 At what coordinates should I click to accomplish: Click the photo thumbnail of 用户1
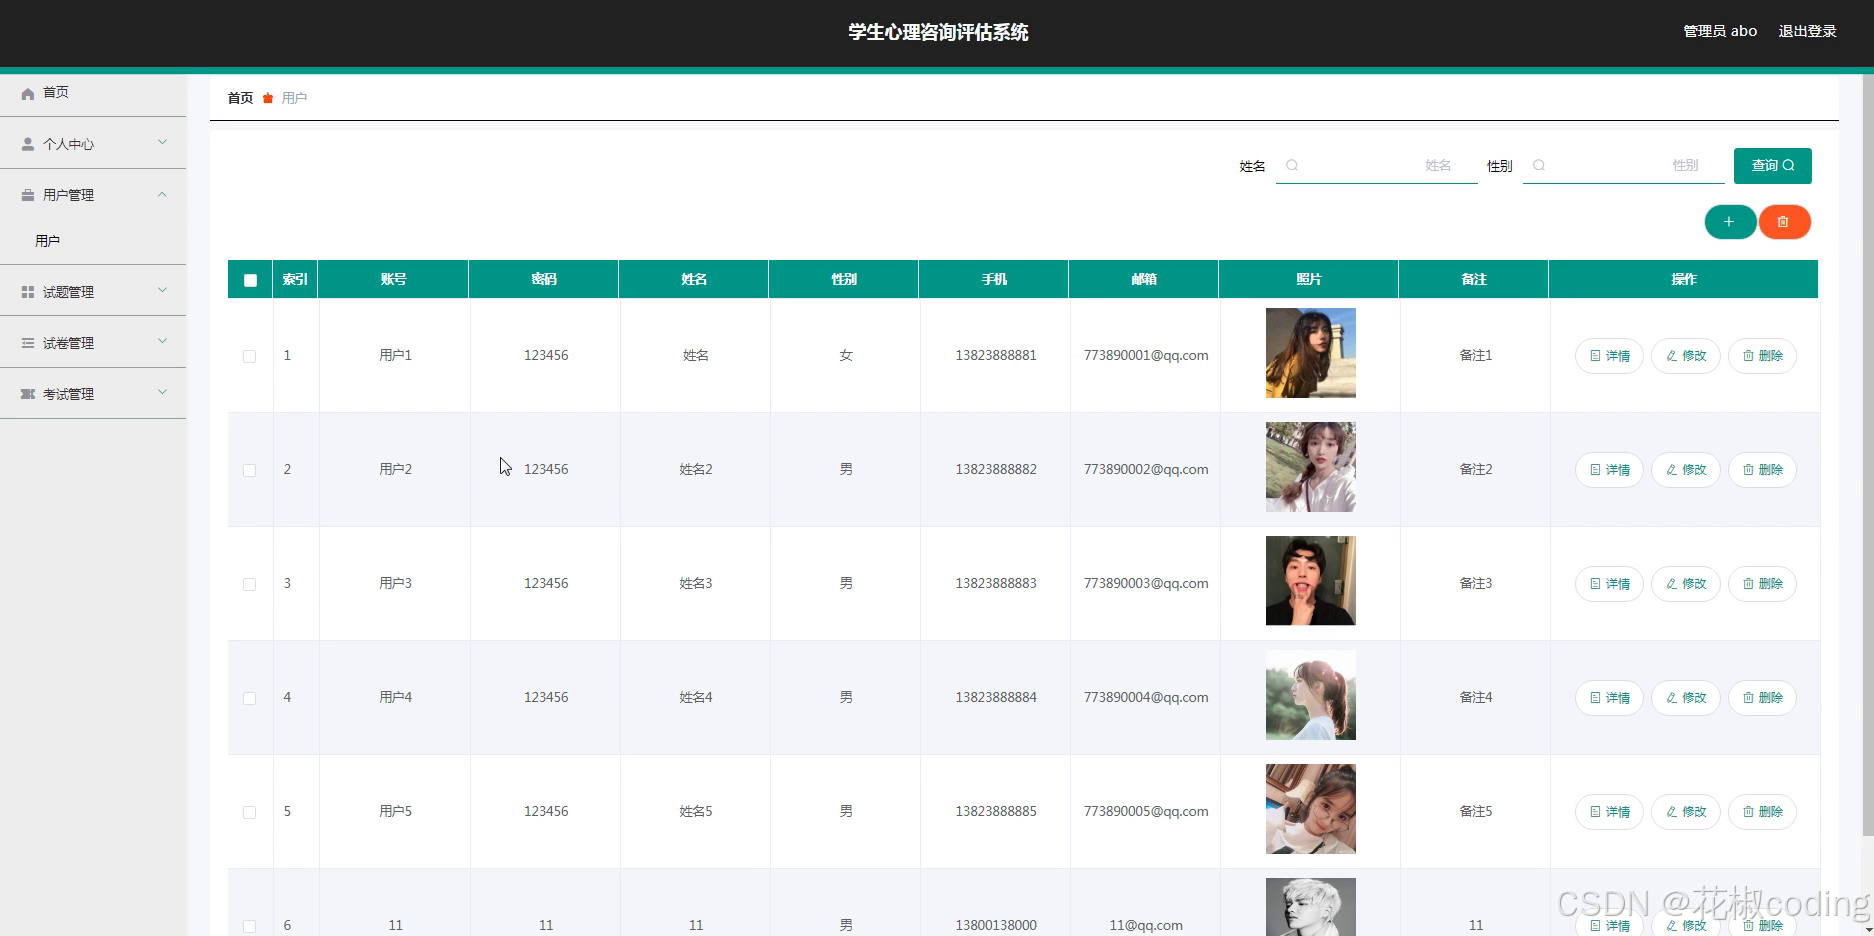click(1310, 353)
